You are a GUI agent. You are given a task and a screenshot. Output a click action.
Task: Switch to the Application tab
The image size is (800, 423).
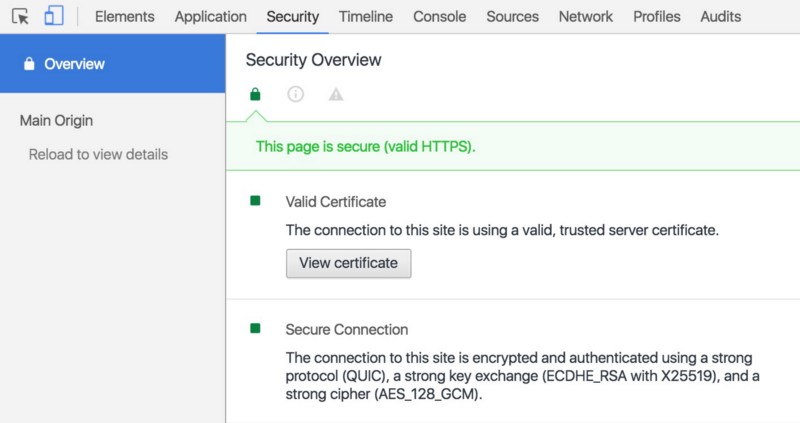coord(210,16)
